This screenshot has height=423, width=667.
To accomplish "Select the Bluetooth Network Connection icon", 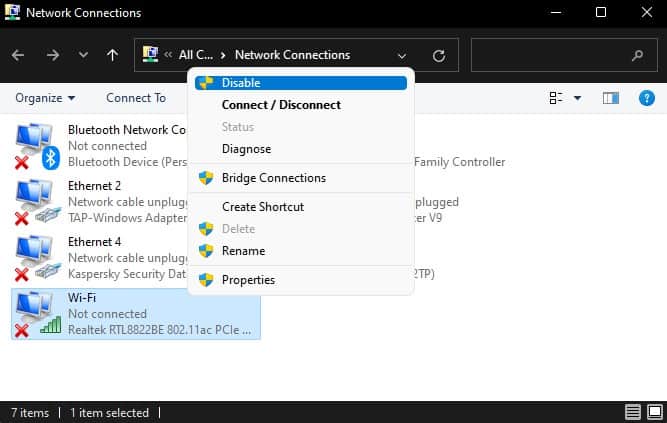I will pyautogui.click(x=37, y=146).
